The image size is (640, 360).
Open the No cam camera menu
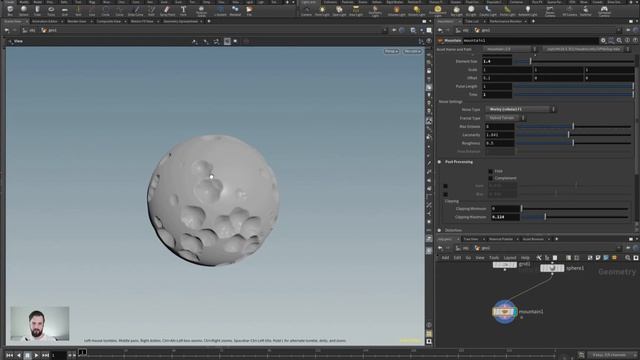412,51
